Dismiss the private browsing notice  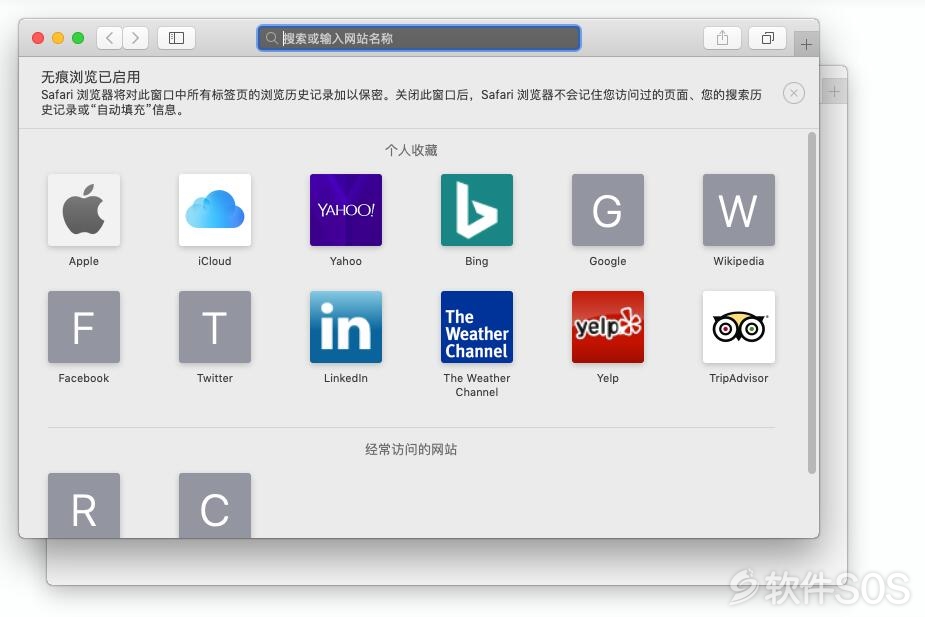click(x=793, y=93)
